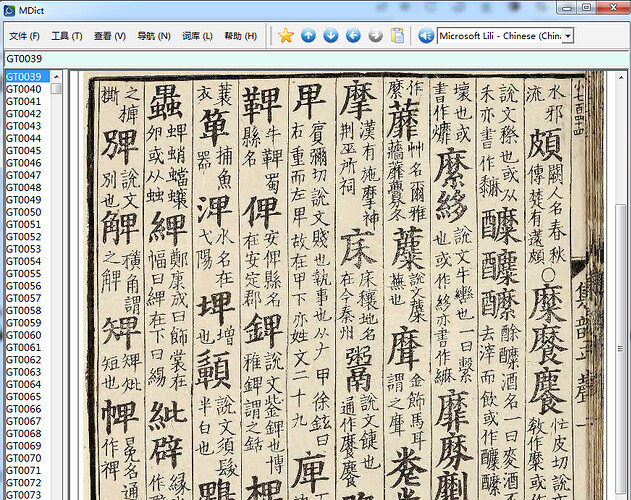Click the search field containing GT0039

click(x=316, y=59)
